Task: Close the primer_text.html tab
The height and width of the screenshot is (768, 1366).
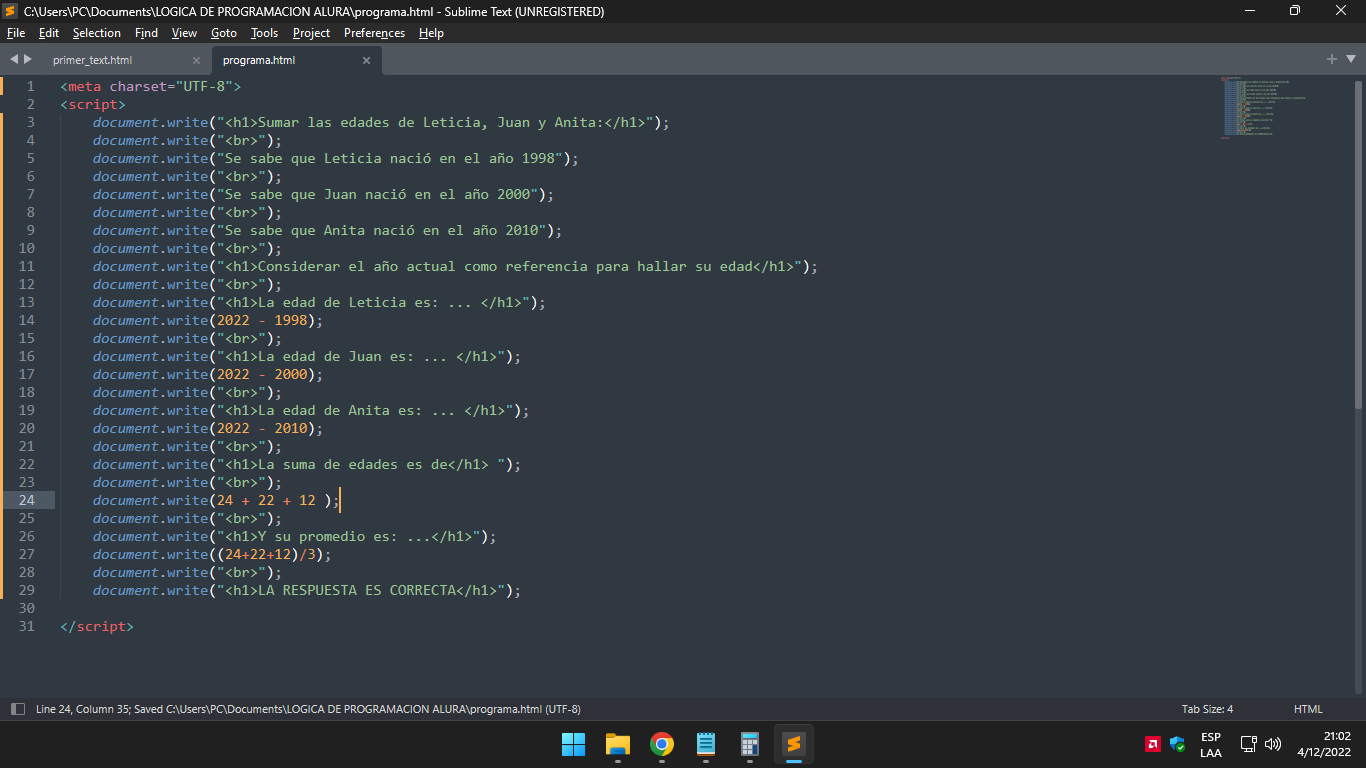Action: (x=196, y=60)
